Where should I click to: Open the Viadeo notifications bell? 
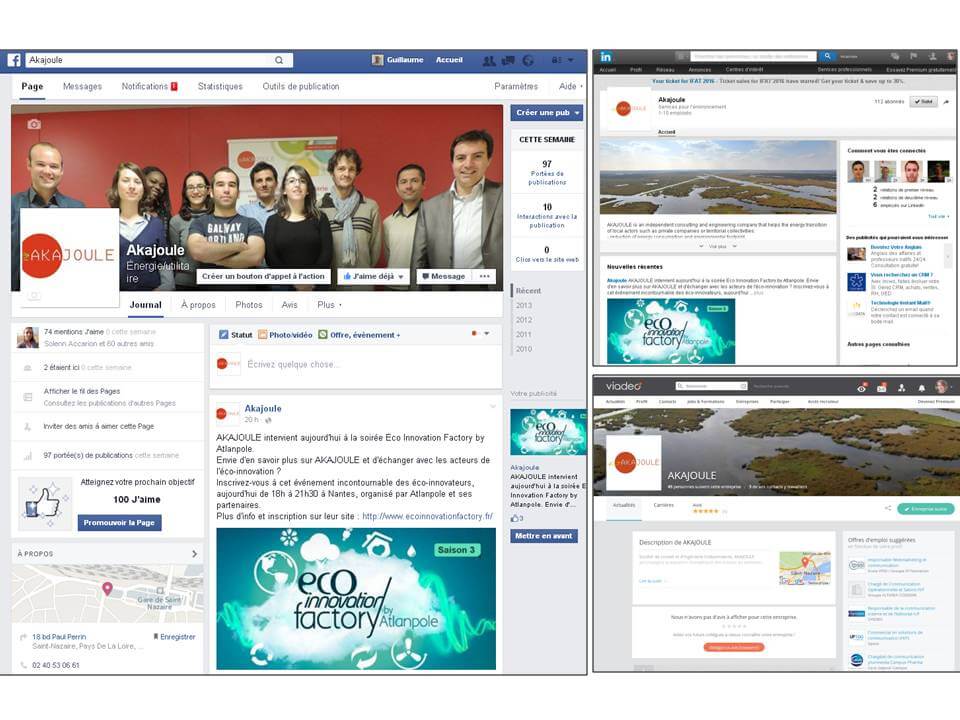click(x=920, y=387)
